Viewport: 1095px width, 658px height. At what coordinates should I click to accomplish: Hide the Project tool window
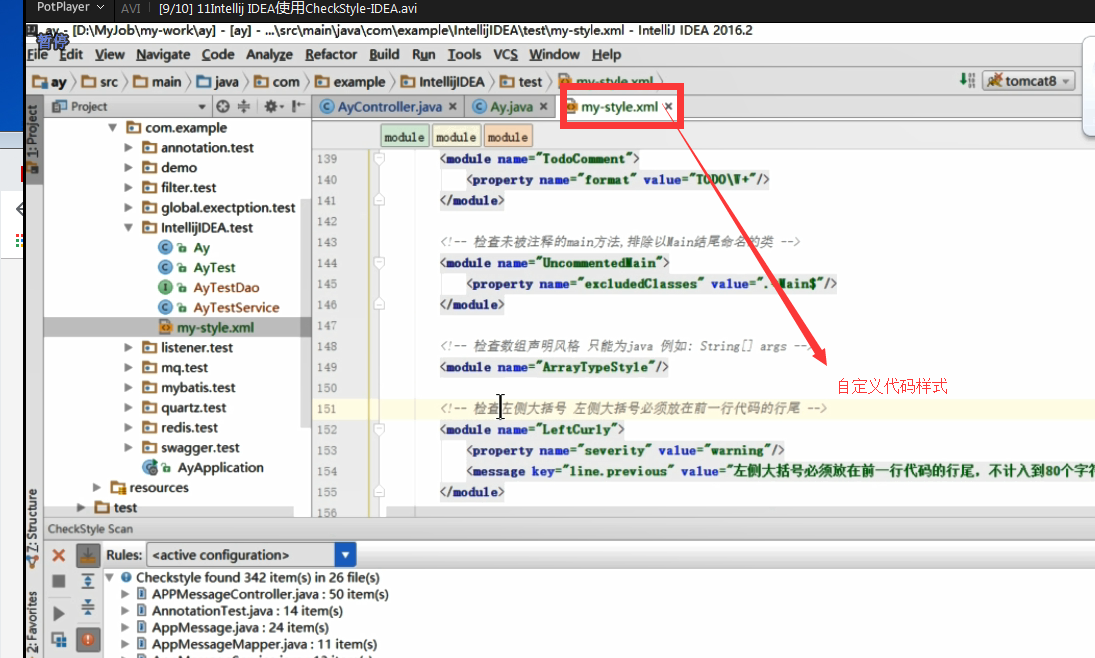click(x=299, y=106)
